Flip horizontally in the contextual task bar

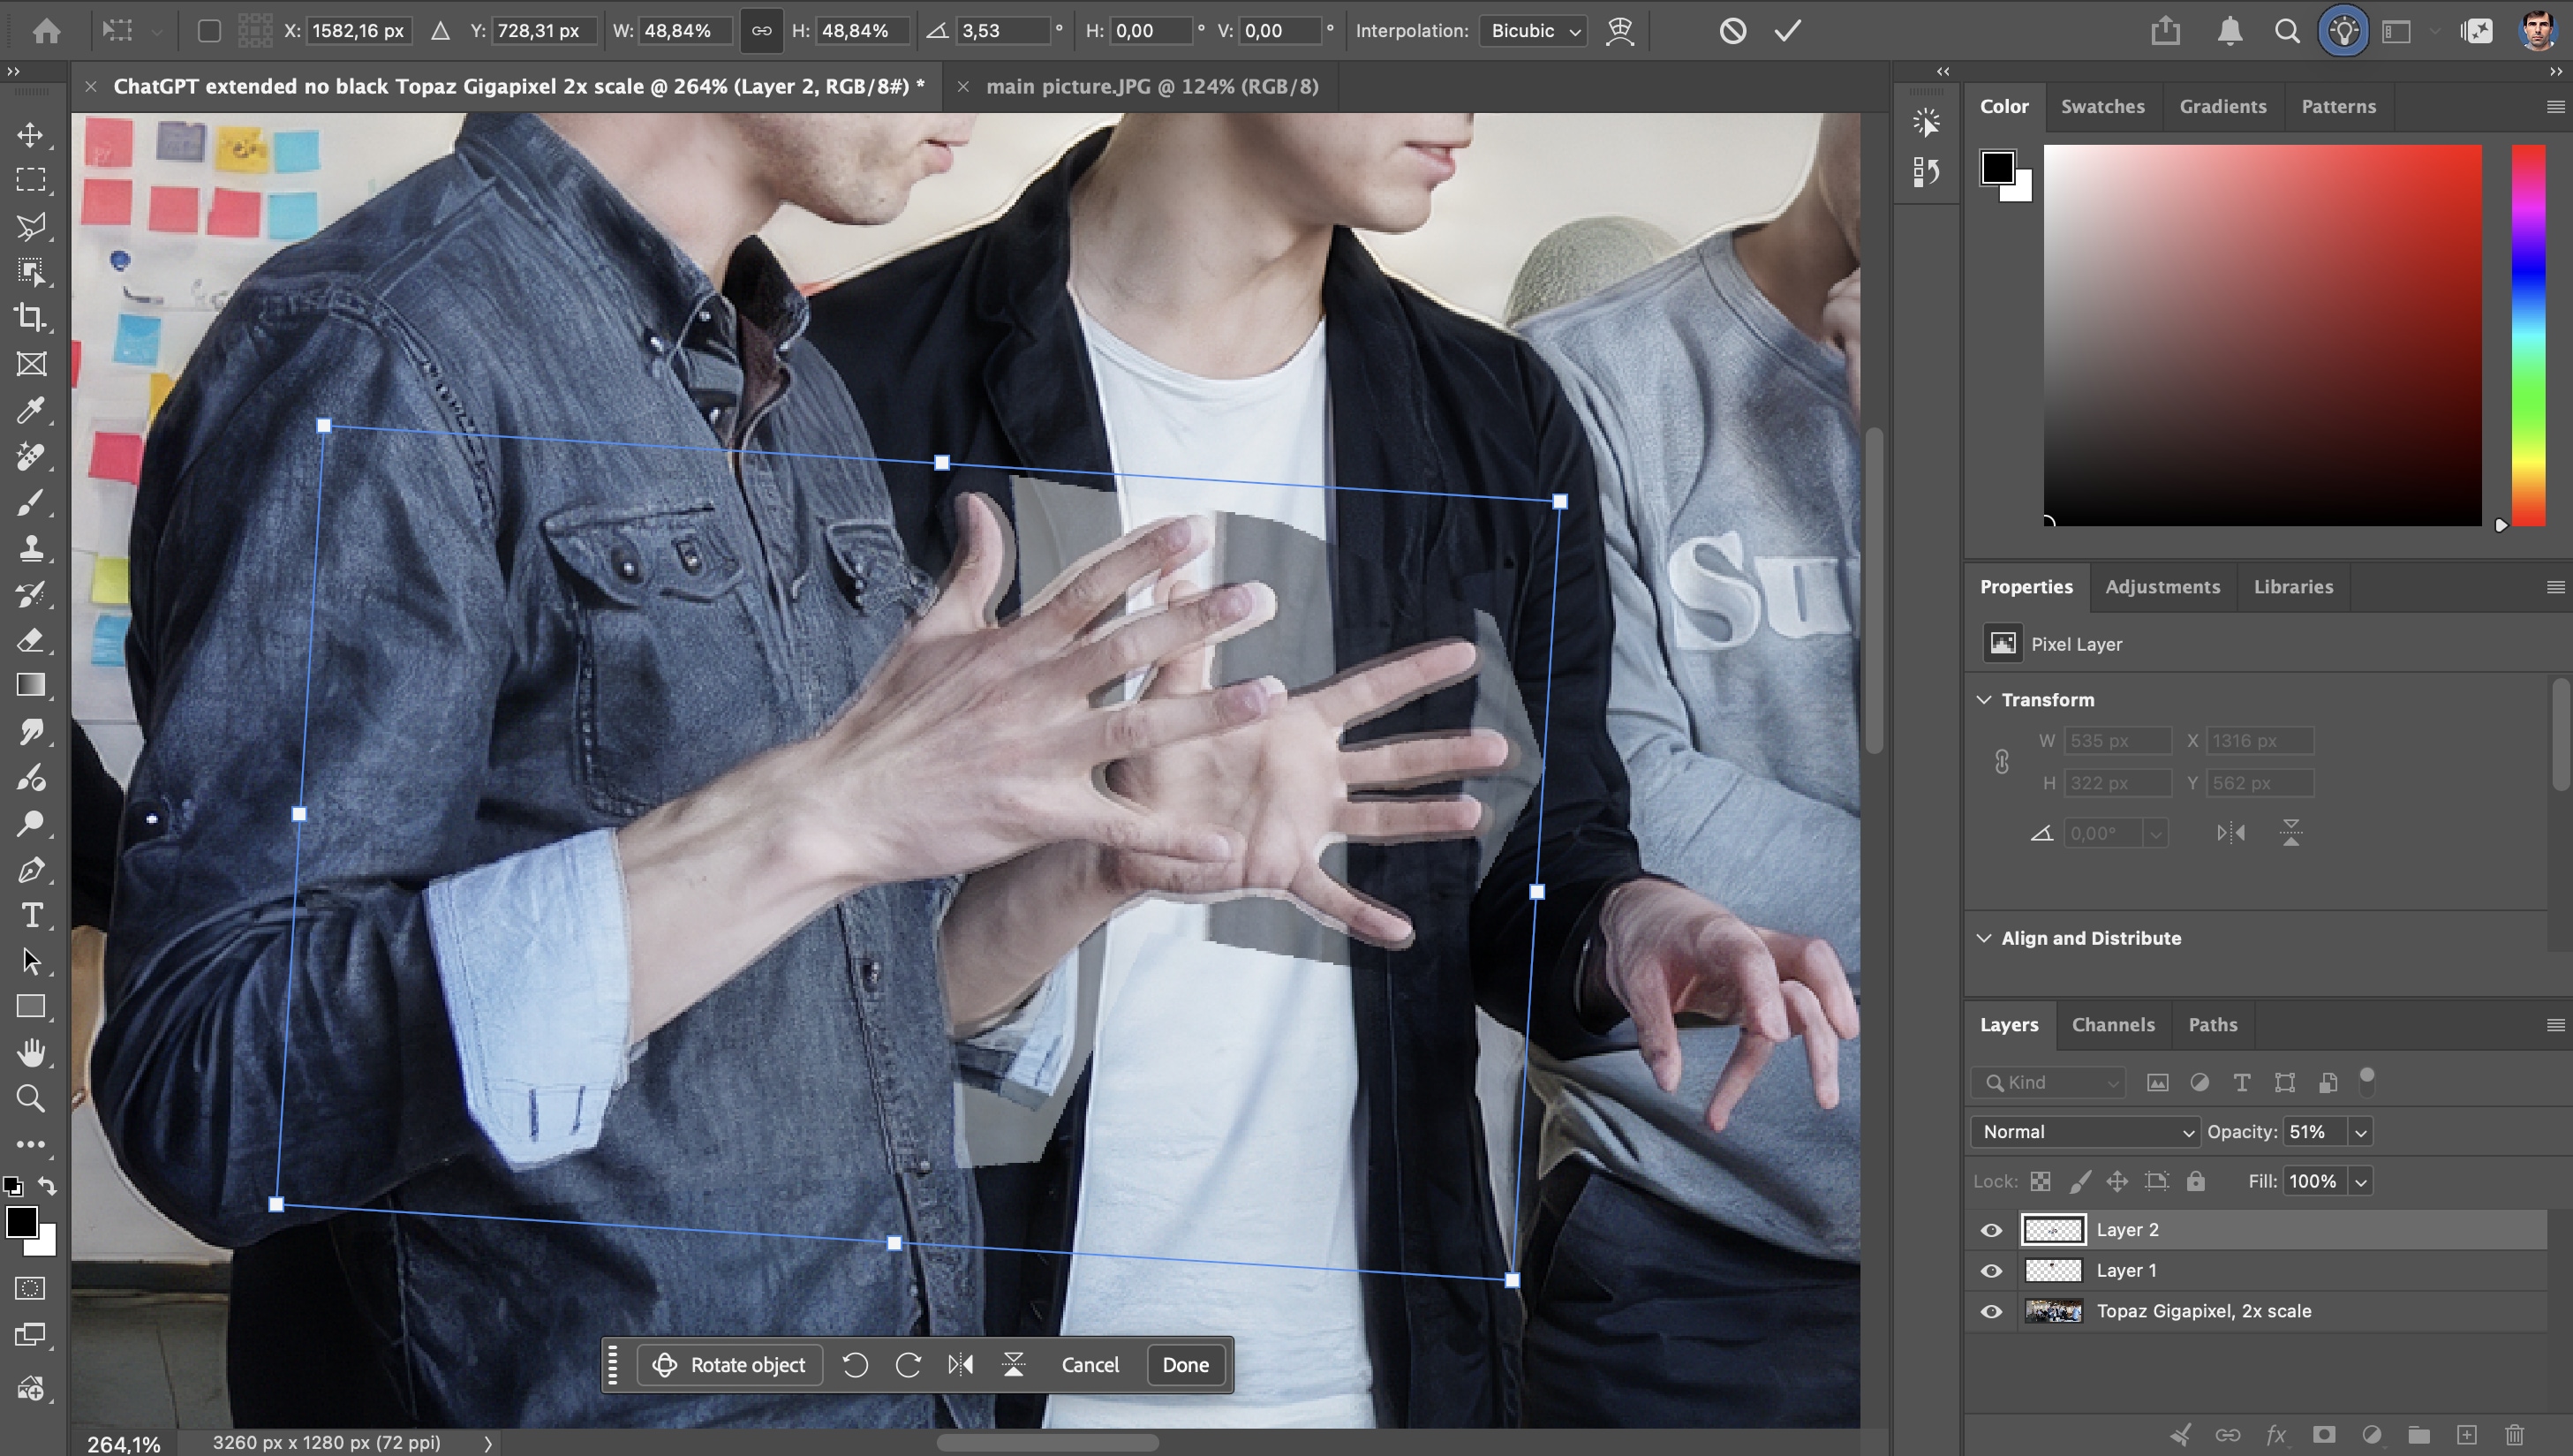tap(960, 1365)
